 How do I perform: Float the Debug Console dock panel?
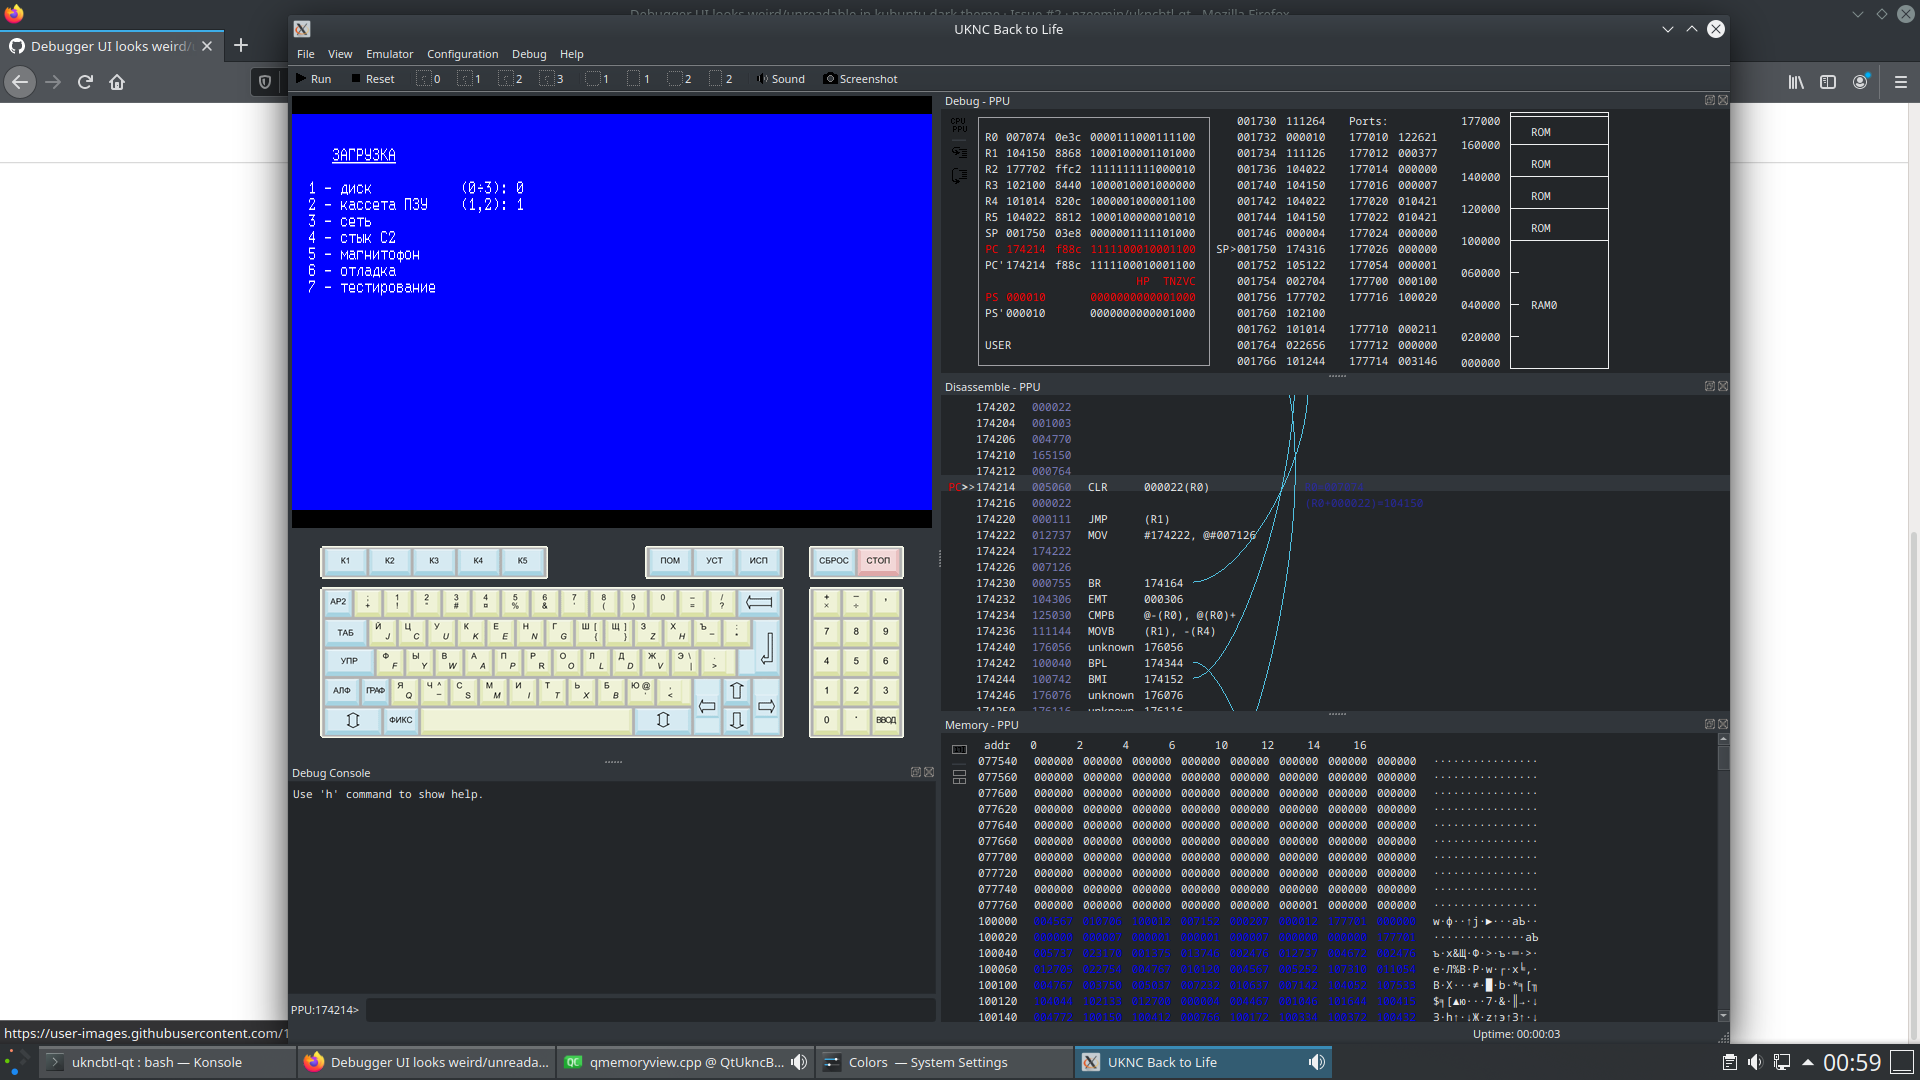tap(915, 773)
